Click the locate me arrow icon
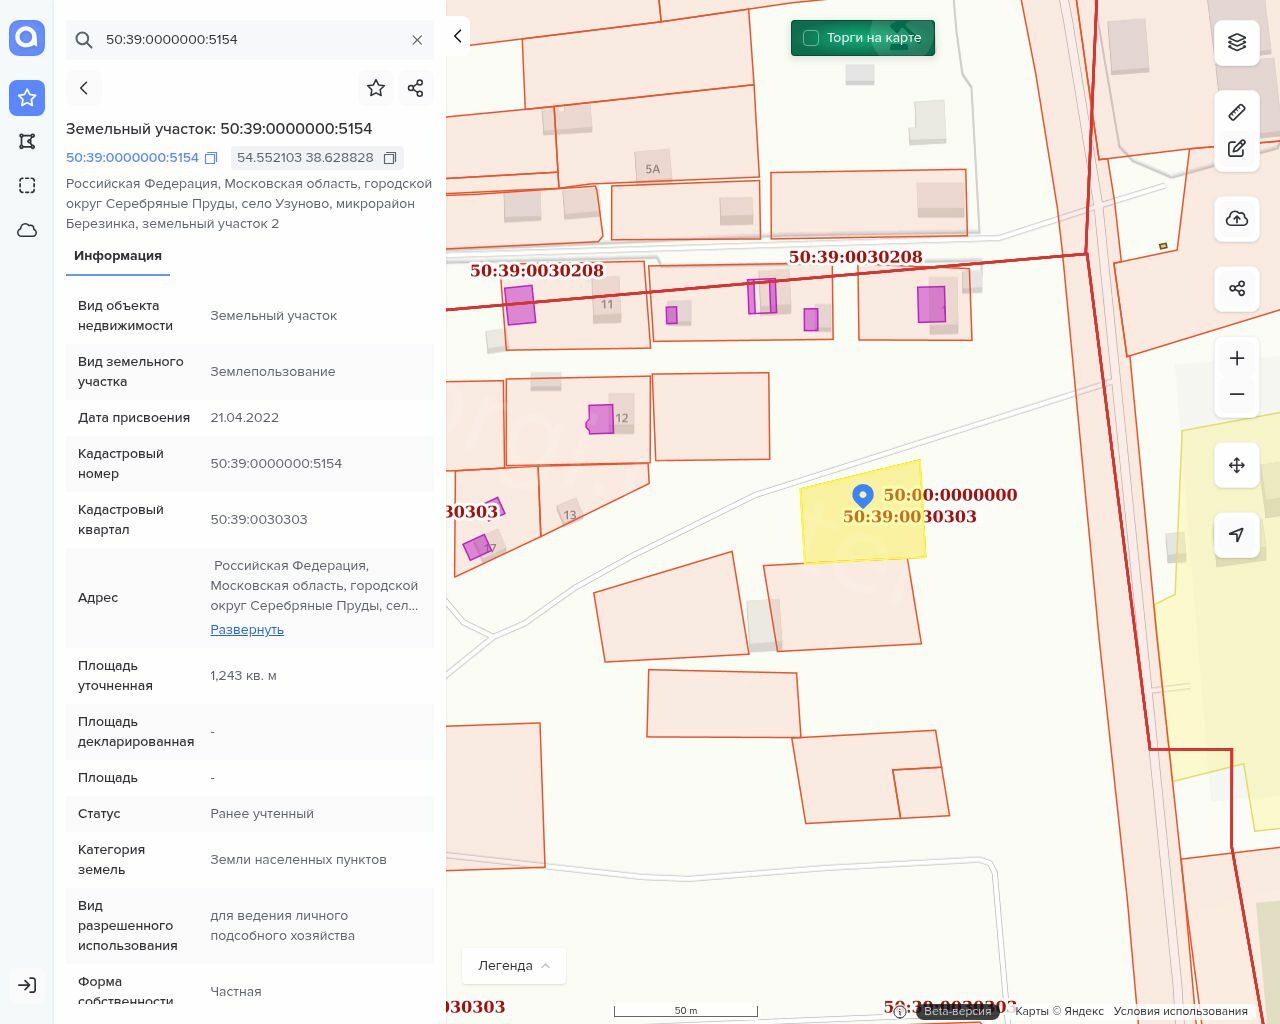The width and height of the screenshot is (1280, 1024). [x=1237, y=535]
